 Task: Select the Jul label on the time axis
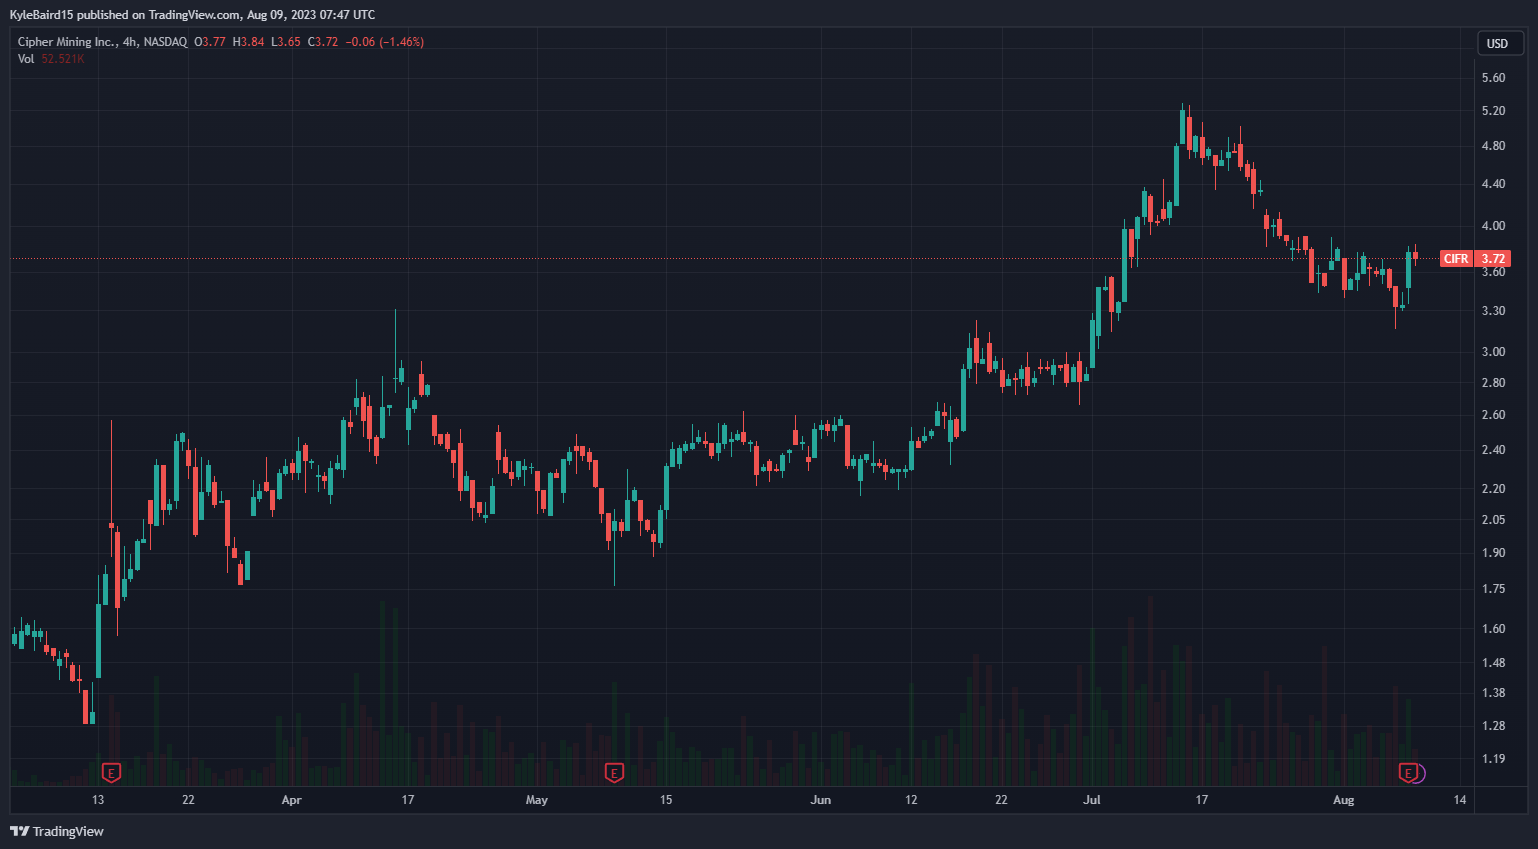click(1091, 800)
